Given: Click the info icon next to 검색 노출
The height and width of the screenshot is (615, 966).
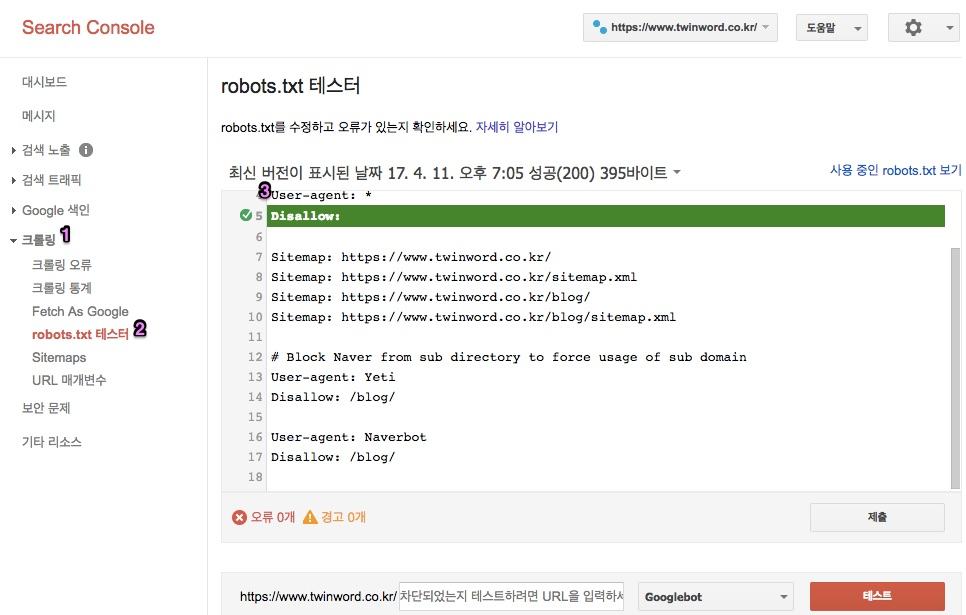Looking at the screenshot, I should (86, 150).
